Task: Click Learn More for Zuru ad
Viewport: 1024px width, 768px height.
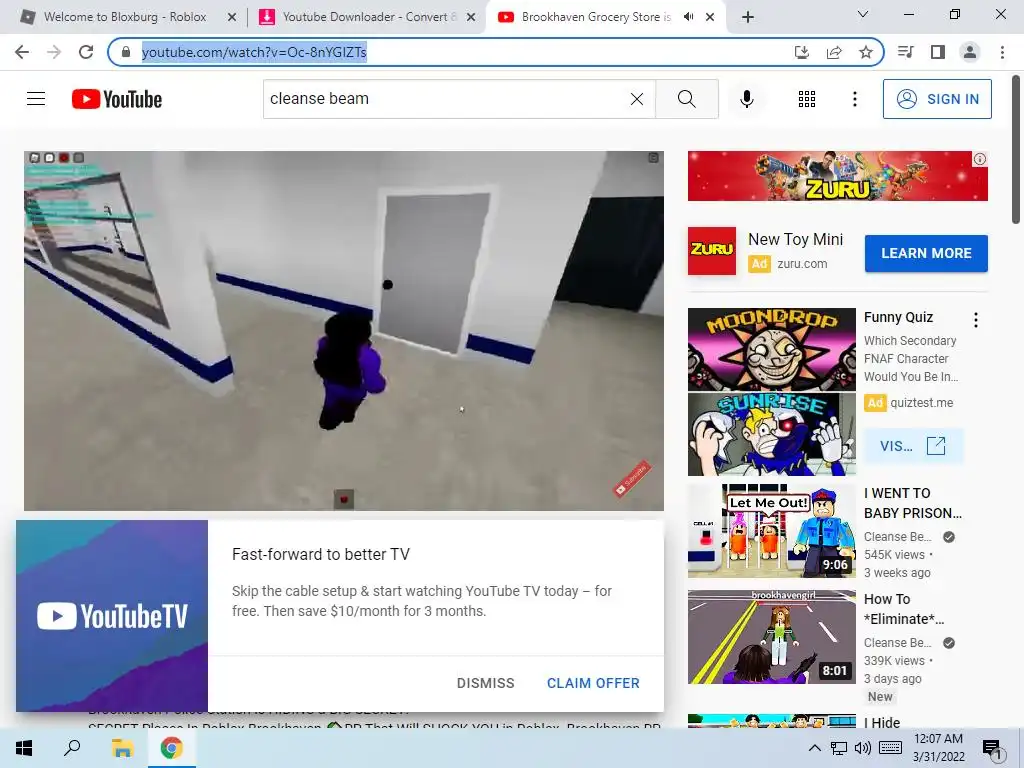Action: pyautogui.click(x=926, y=253)
